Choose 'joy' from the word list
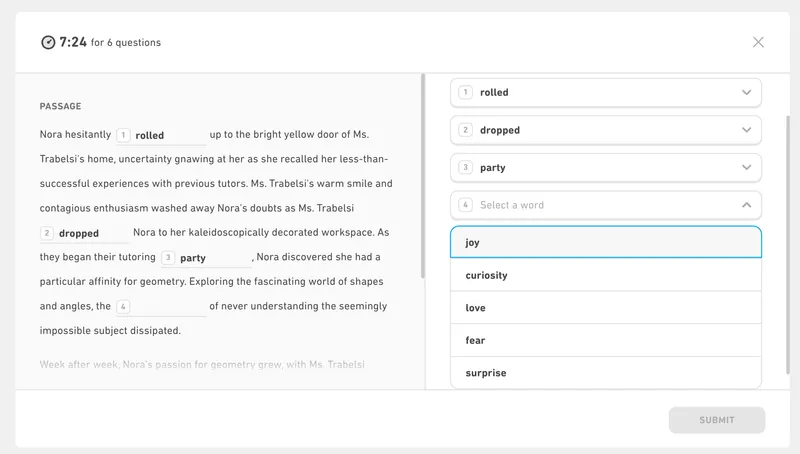The height and width of the screenshot is (454, 800). coord(605,242)
